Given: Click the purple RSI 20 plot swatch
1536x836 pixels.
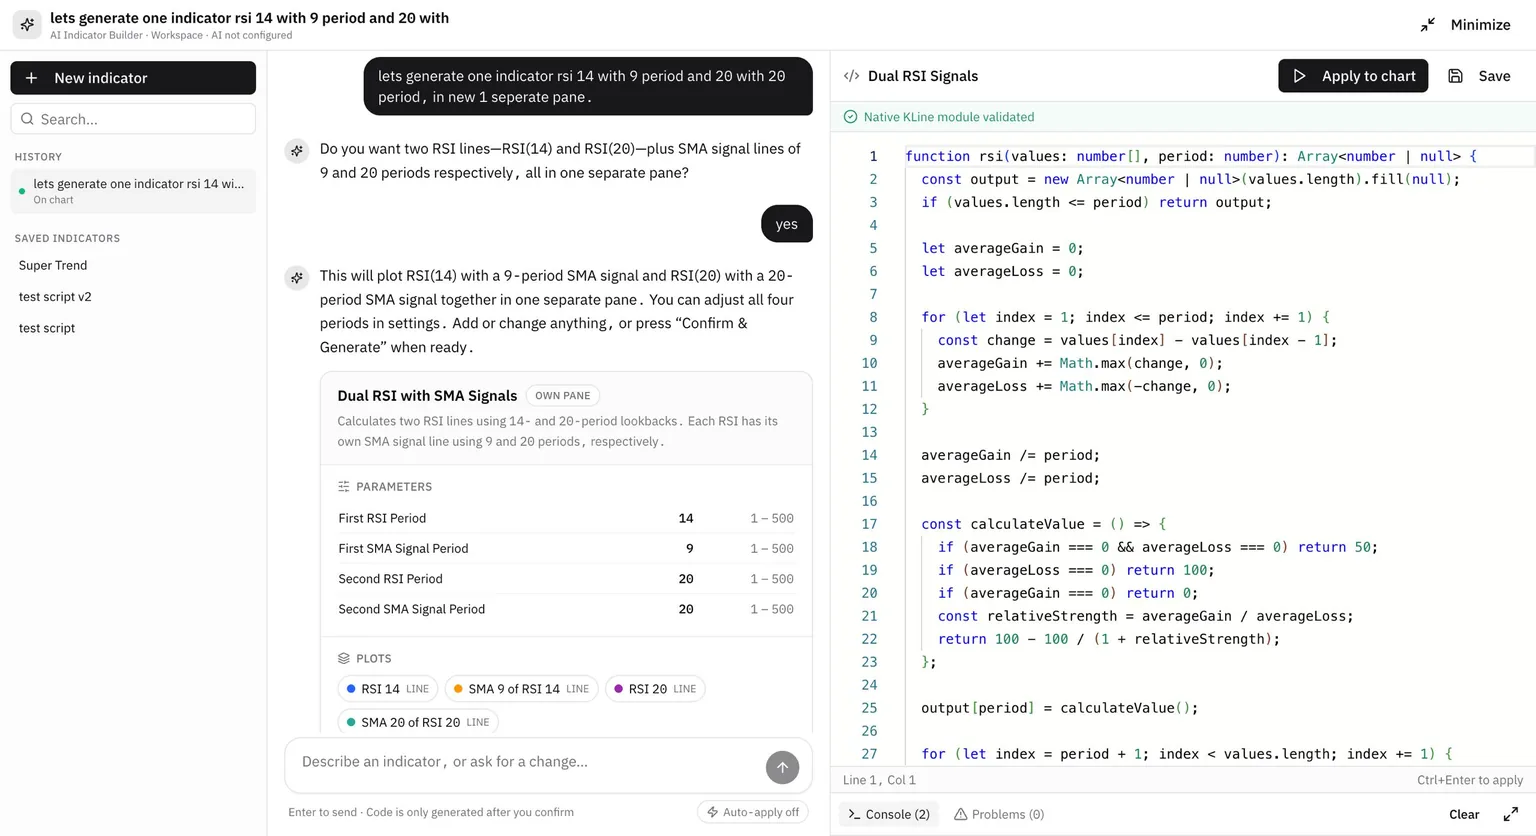Looking at the screenshot, I should click(x=618, y=689).
